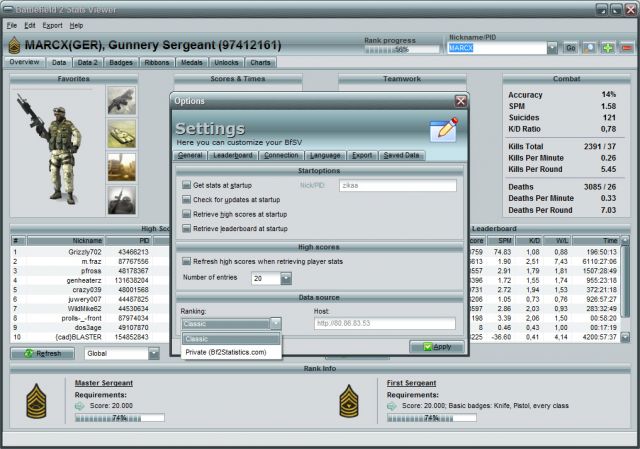Switch to the Connection settings tab

coord(281,156)
